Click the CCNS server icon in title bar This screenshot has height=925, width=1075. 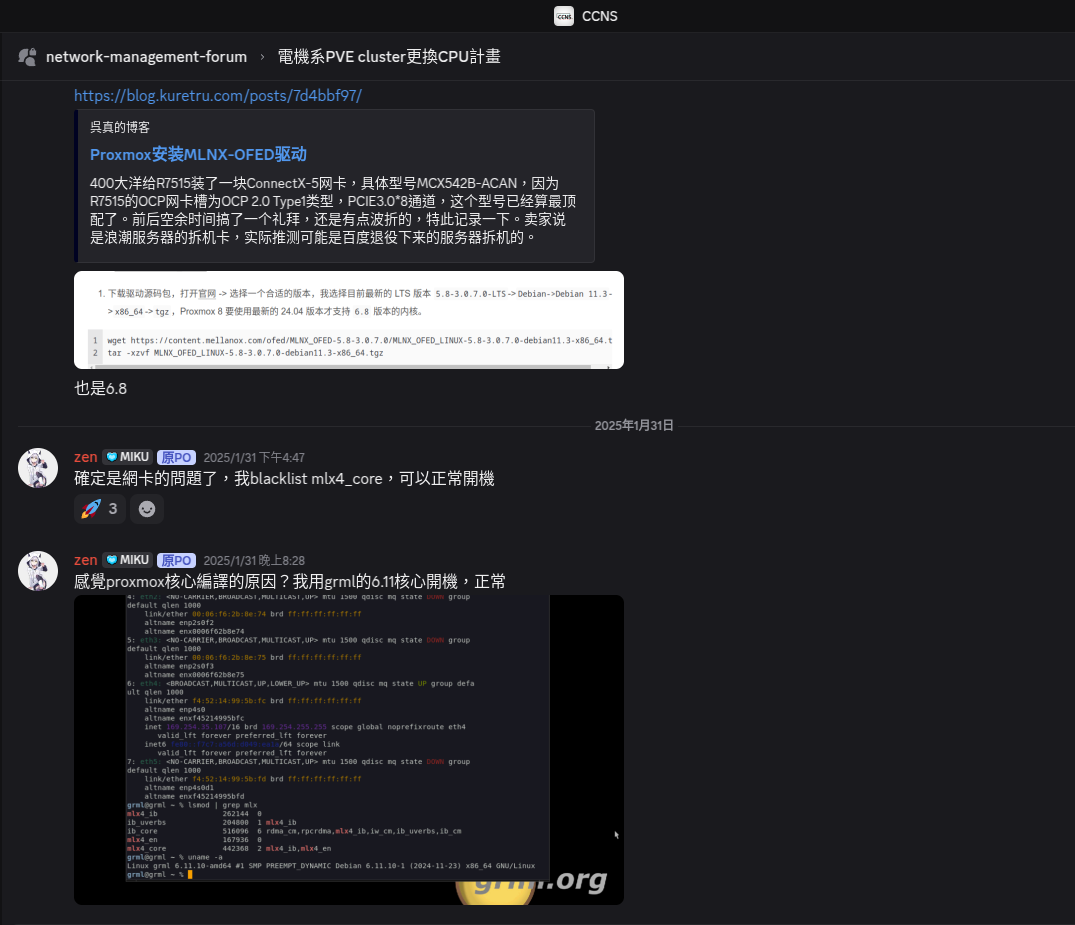pyautogui.click(x=564, y=16)
